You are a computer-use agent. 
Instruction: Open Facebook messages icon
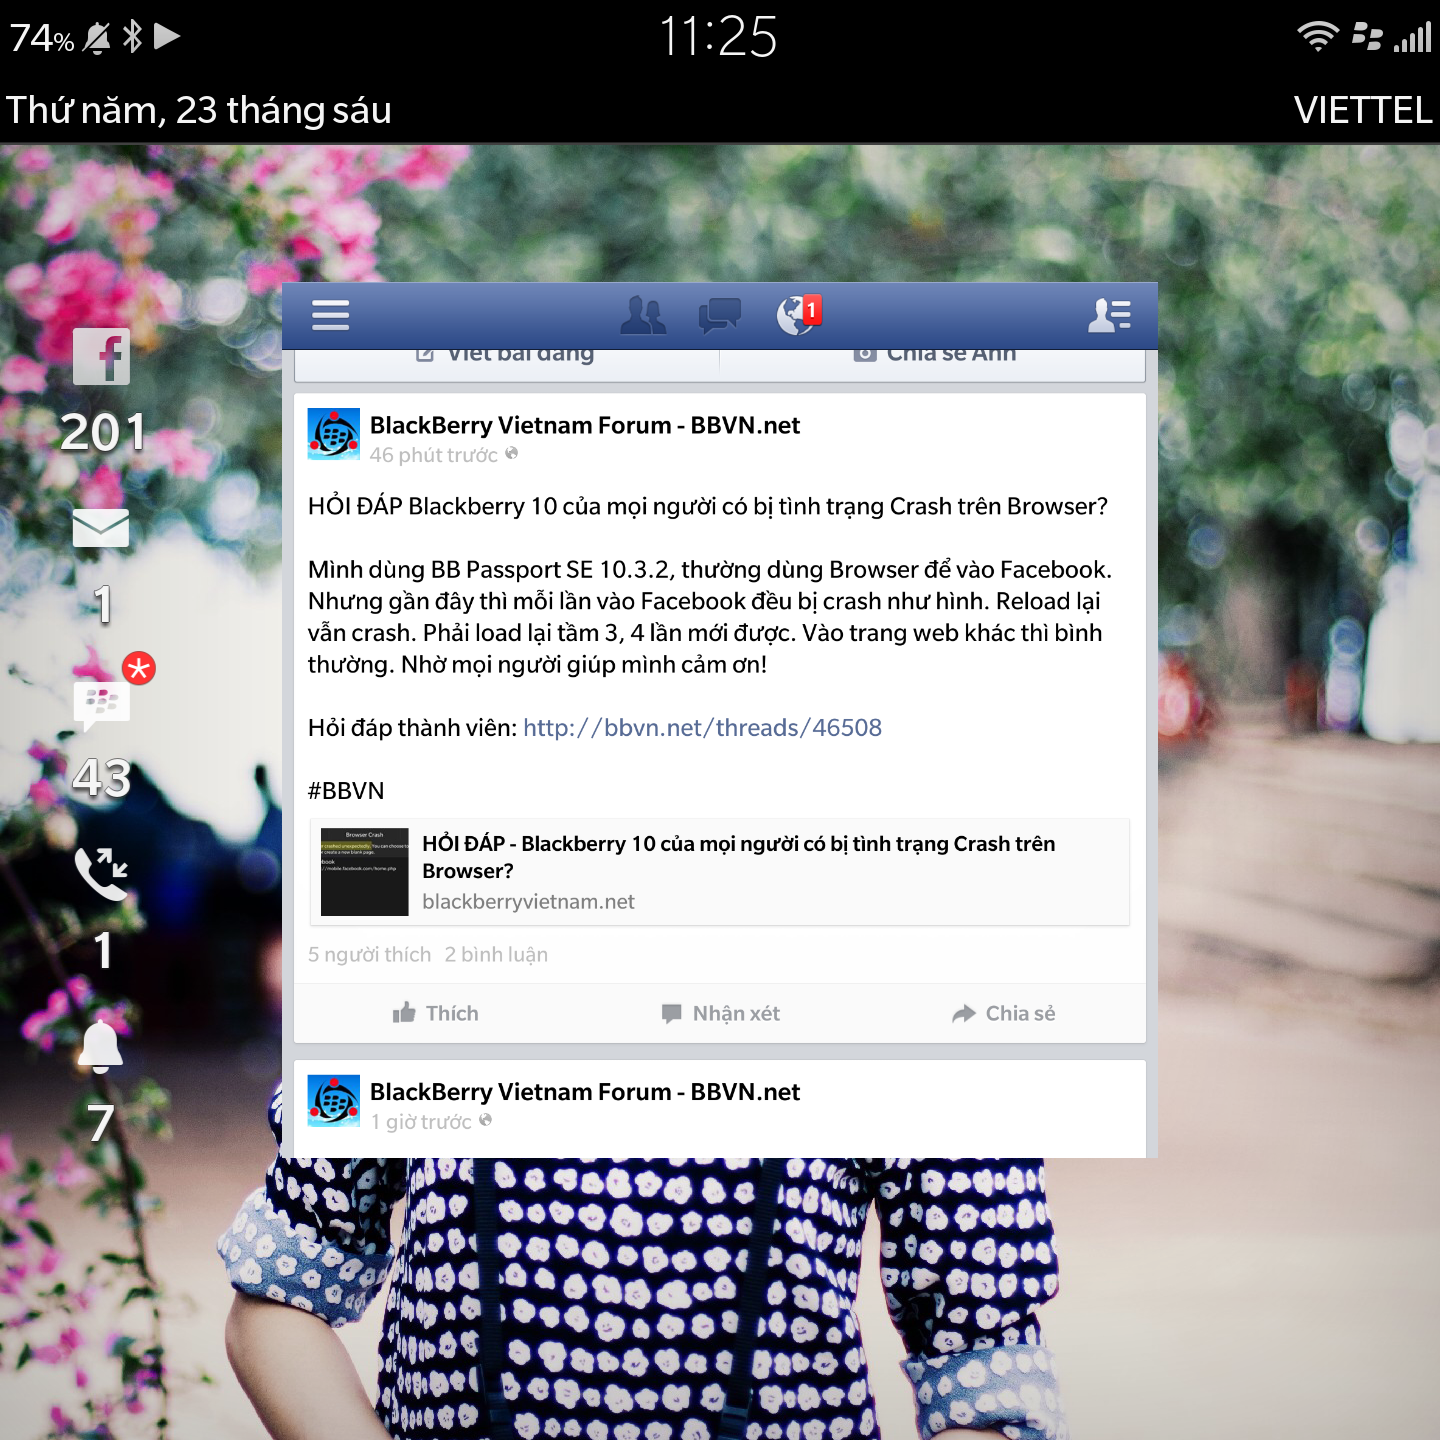[720, 315]
